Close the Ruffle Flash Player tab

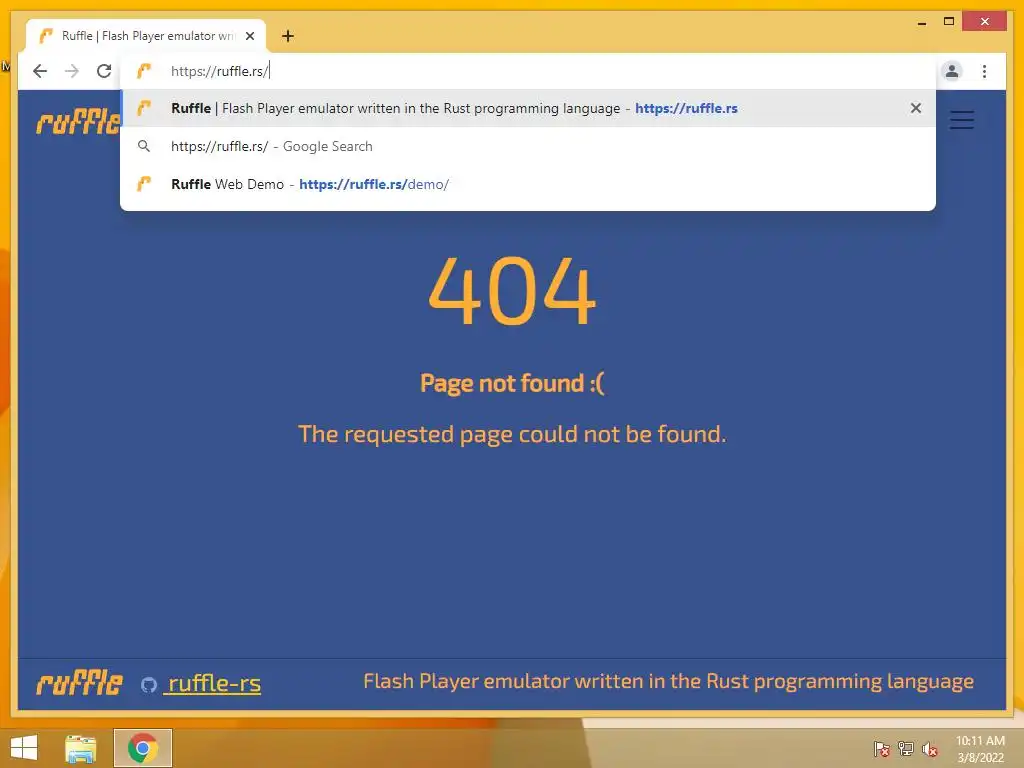pyautogui.click(x=249, y=36)
